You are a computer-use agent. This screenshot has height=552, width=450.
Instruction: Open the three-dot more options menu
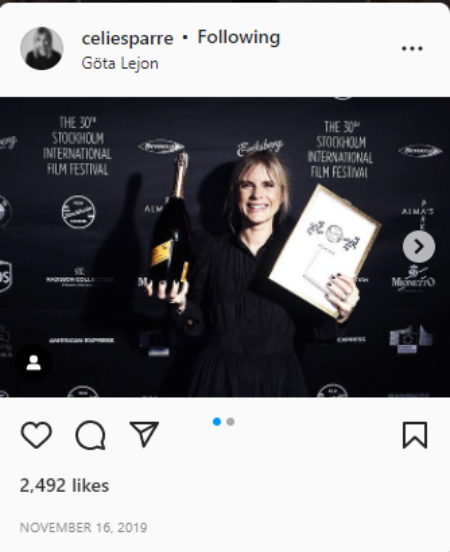coord(412,49)
